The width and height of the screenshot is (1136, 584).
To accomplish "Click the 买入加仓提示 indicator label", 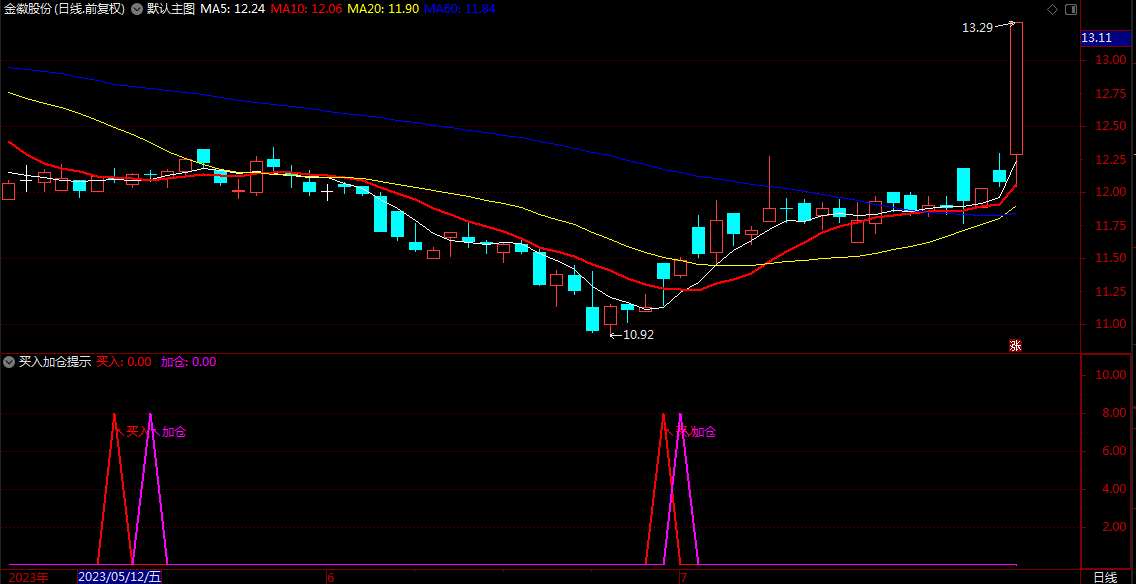I will (x=55, y=362).
